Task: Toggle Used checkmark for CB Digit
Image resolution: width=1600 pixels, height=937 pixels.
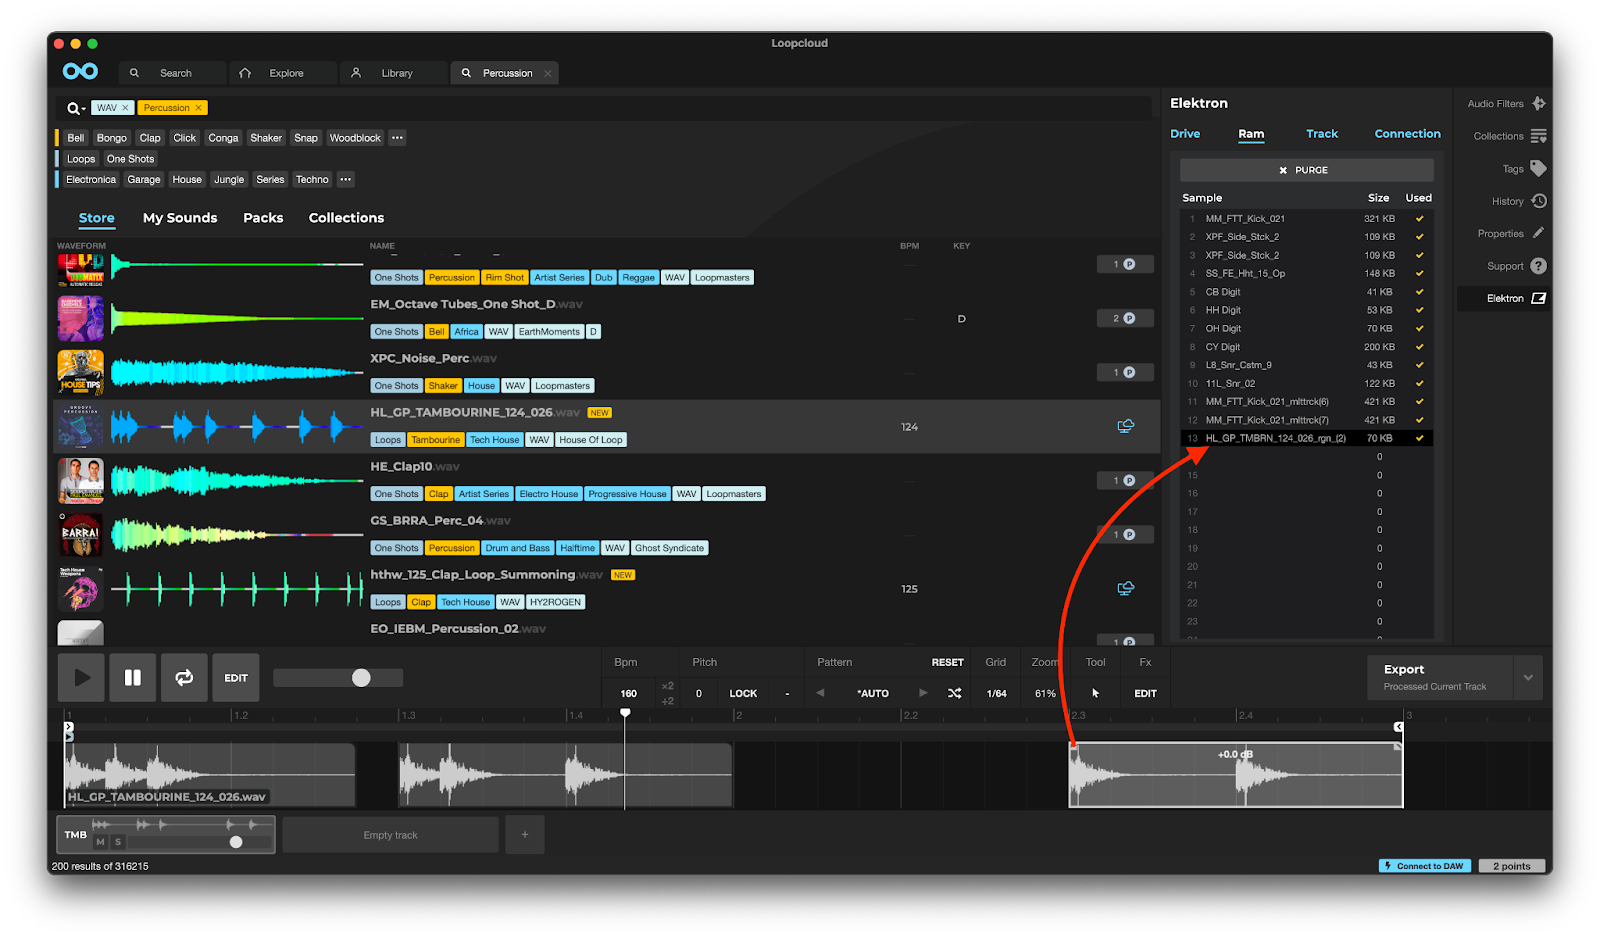Action: pos(1419,292)
